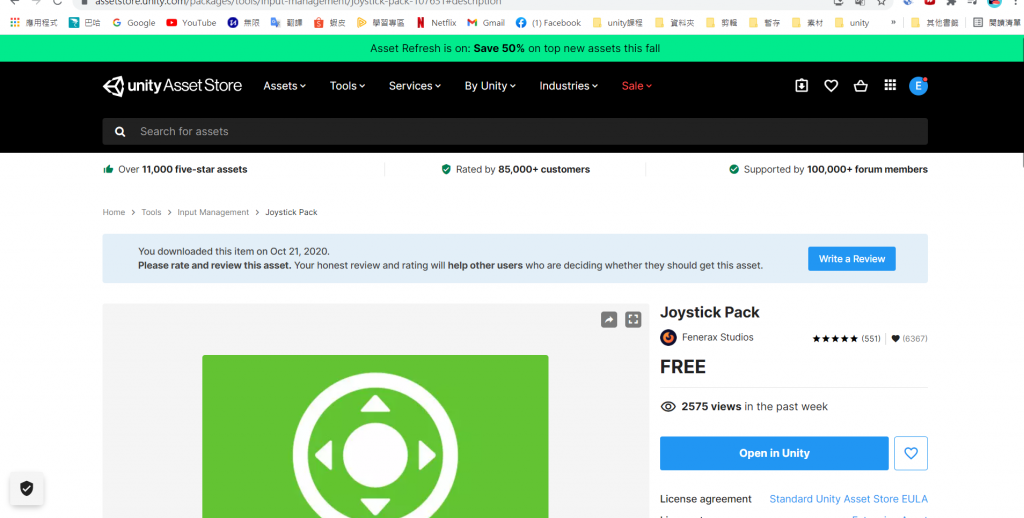Go to Input Management breadcrumb
The width and height of the screenshot is (1024, 518).
pos(213,212)
